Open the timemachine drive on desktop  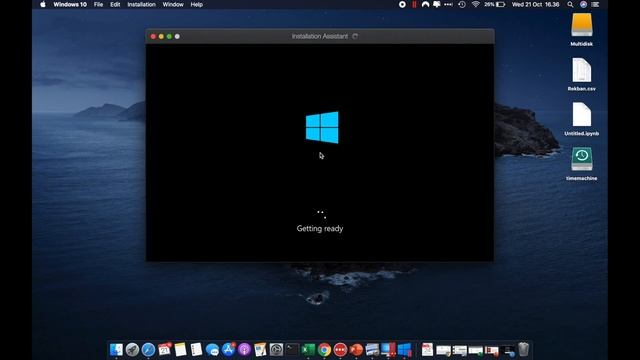pos(582,164)
